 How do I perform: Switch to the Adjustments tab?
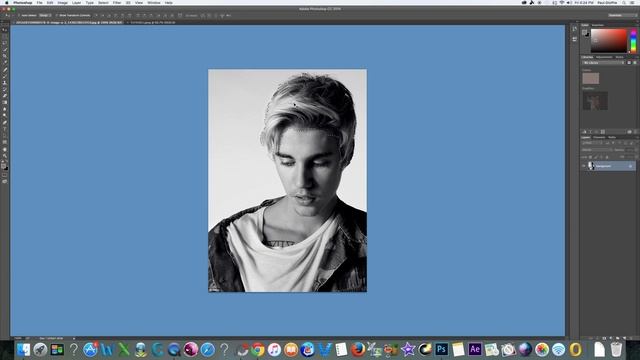point(604,57)
